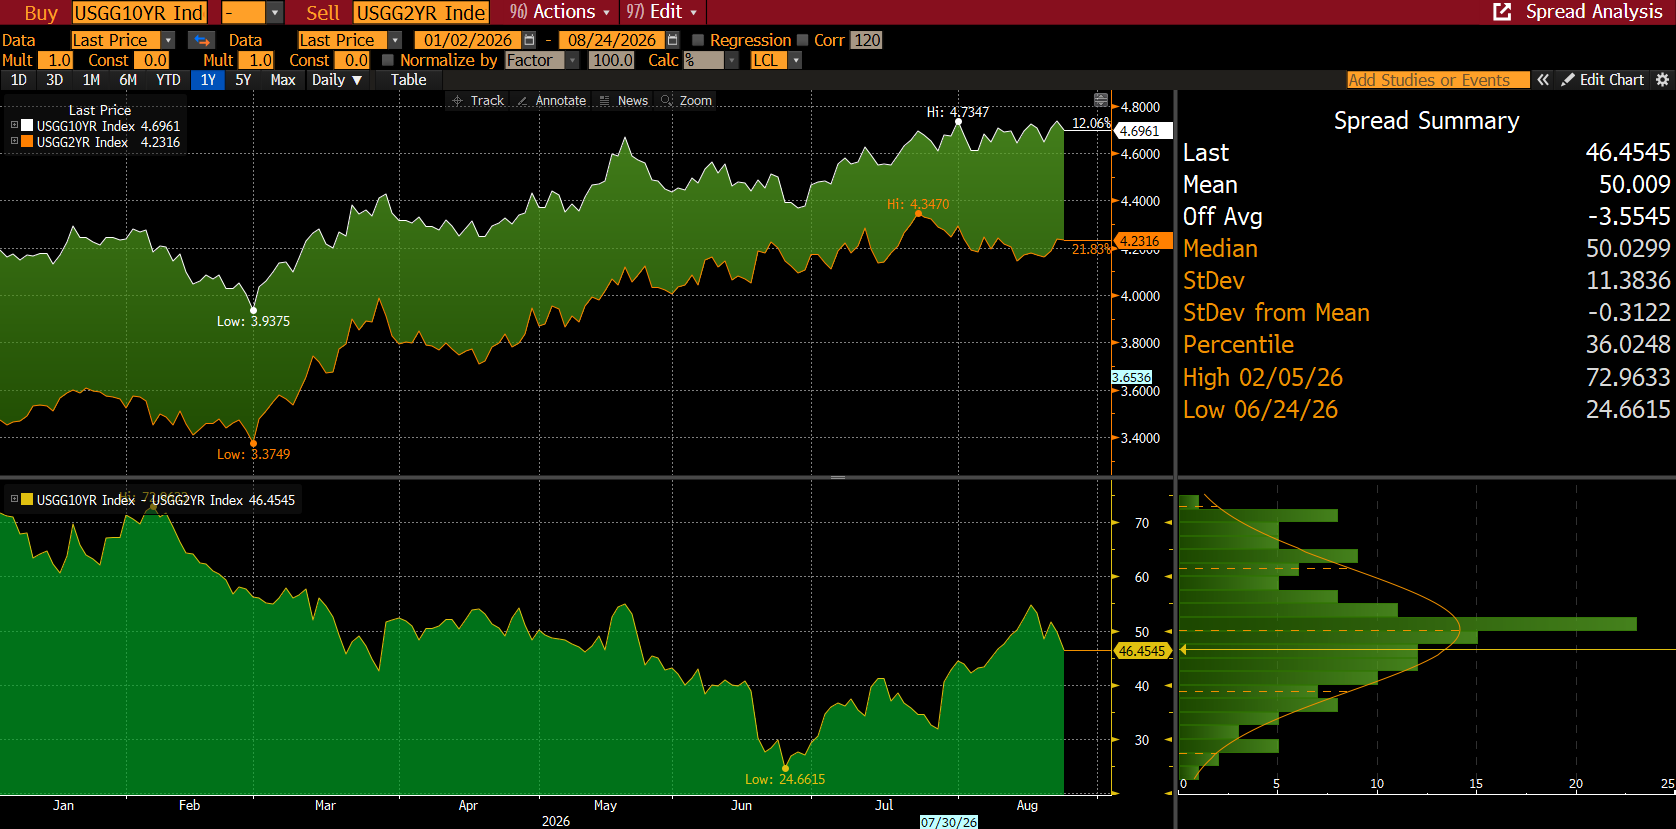Click the StDev statistic label
The image size is (1676, 829).
click(x=1214, y=280)
